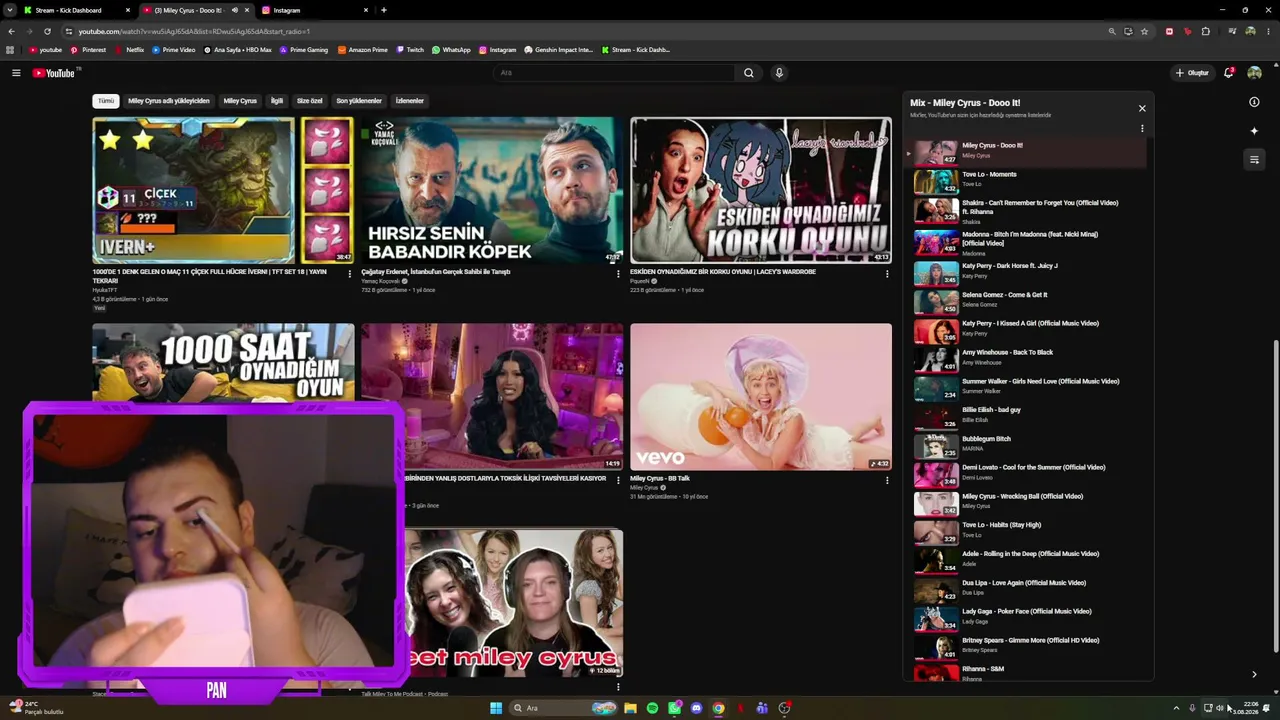Open the Prime Gaming bookmark

tap(304, 50)
